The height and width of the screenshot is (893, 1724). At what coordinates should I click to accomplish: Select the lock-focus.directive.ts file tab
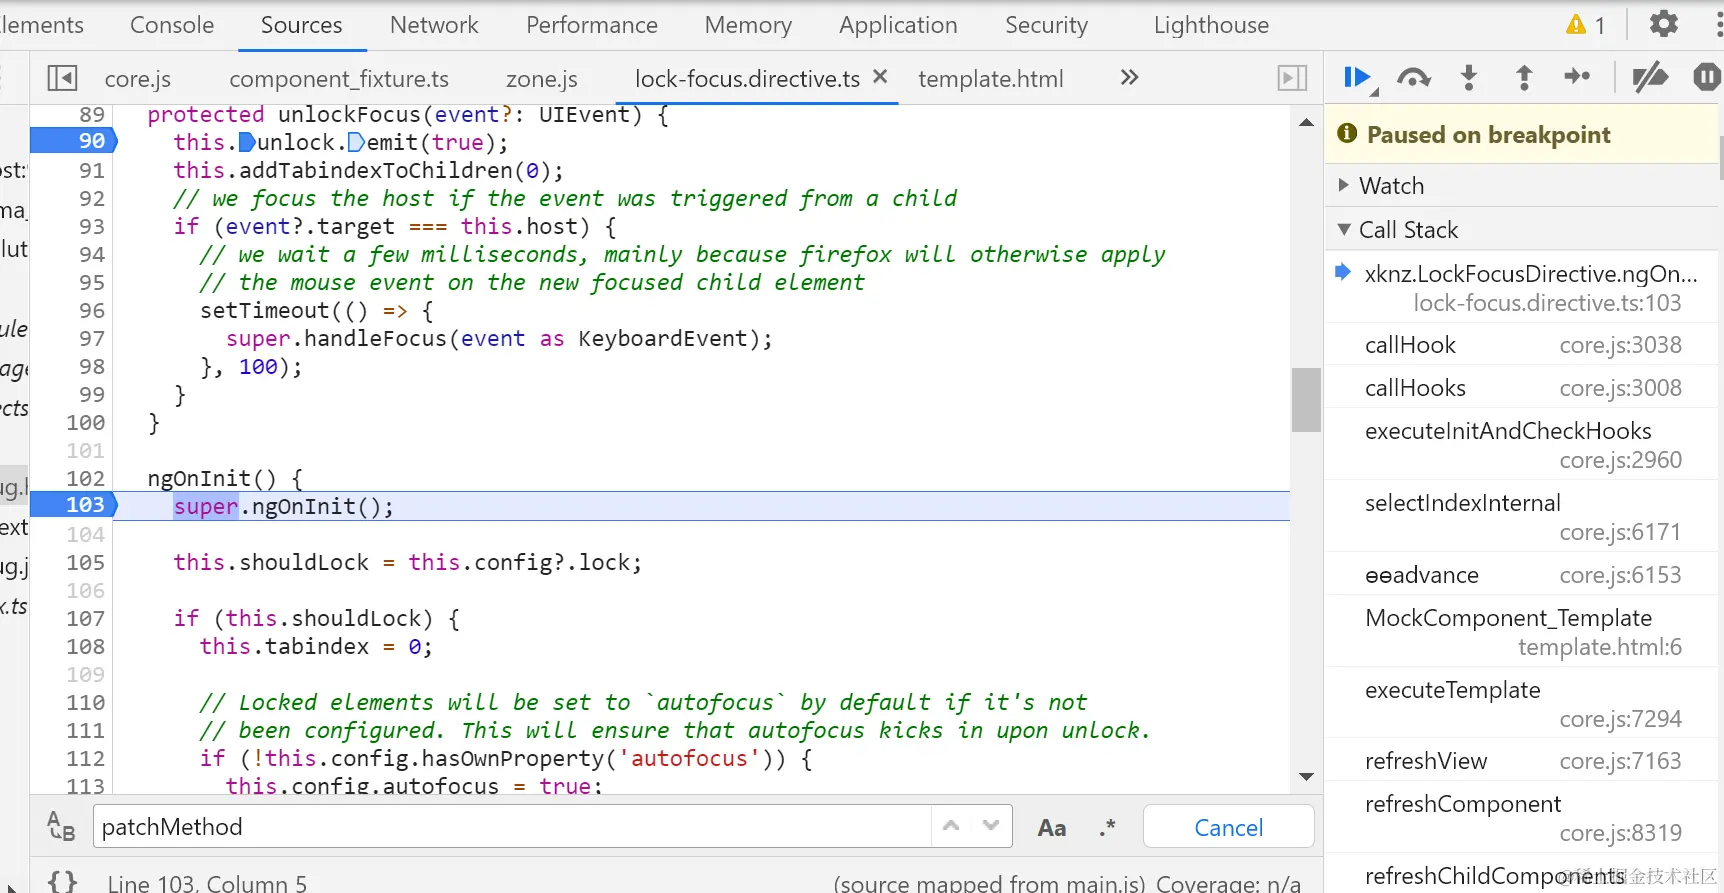point(747,79)
